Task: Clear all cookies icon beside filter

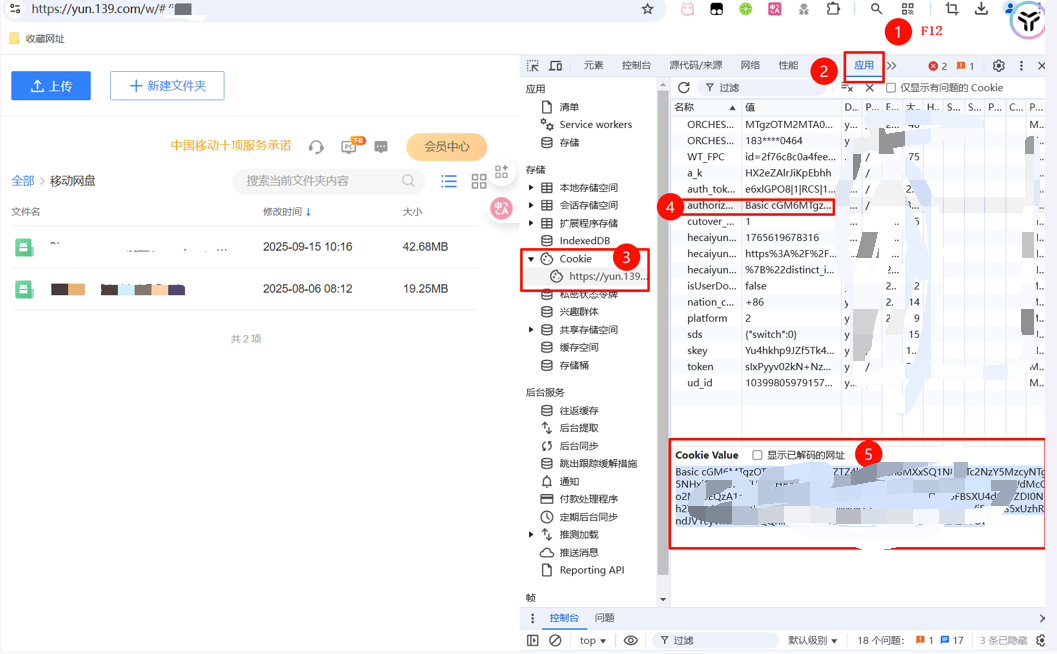Action: point(847,88)
